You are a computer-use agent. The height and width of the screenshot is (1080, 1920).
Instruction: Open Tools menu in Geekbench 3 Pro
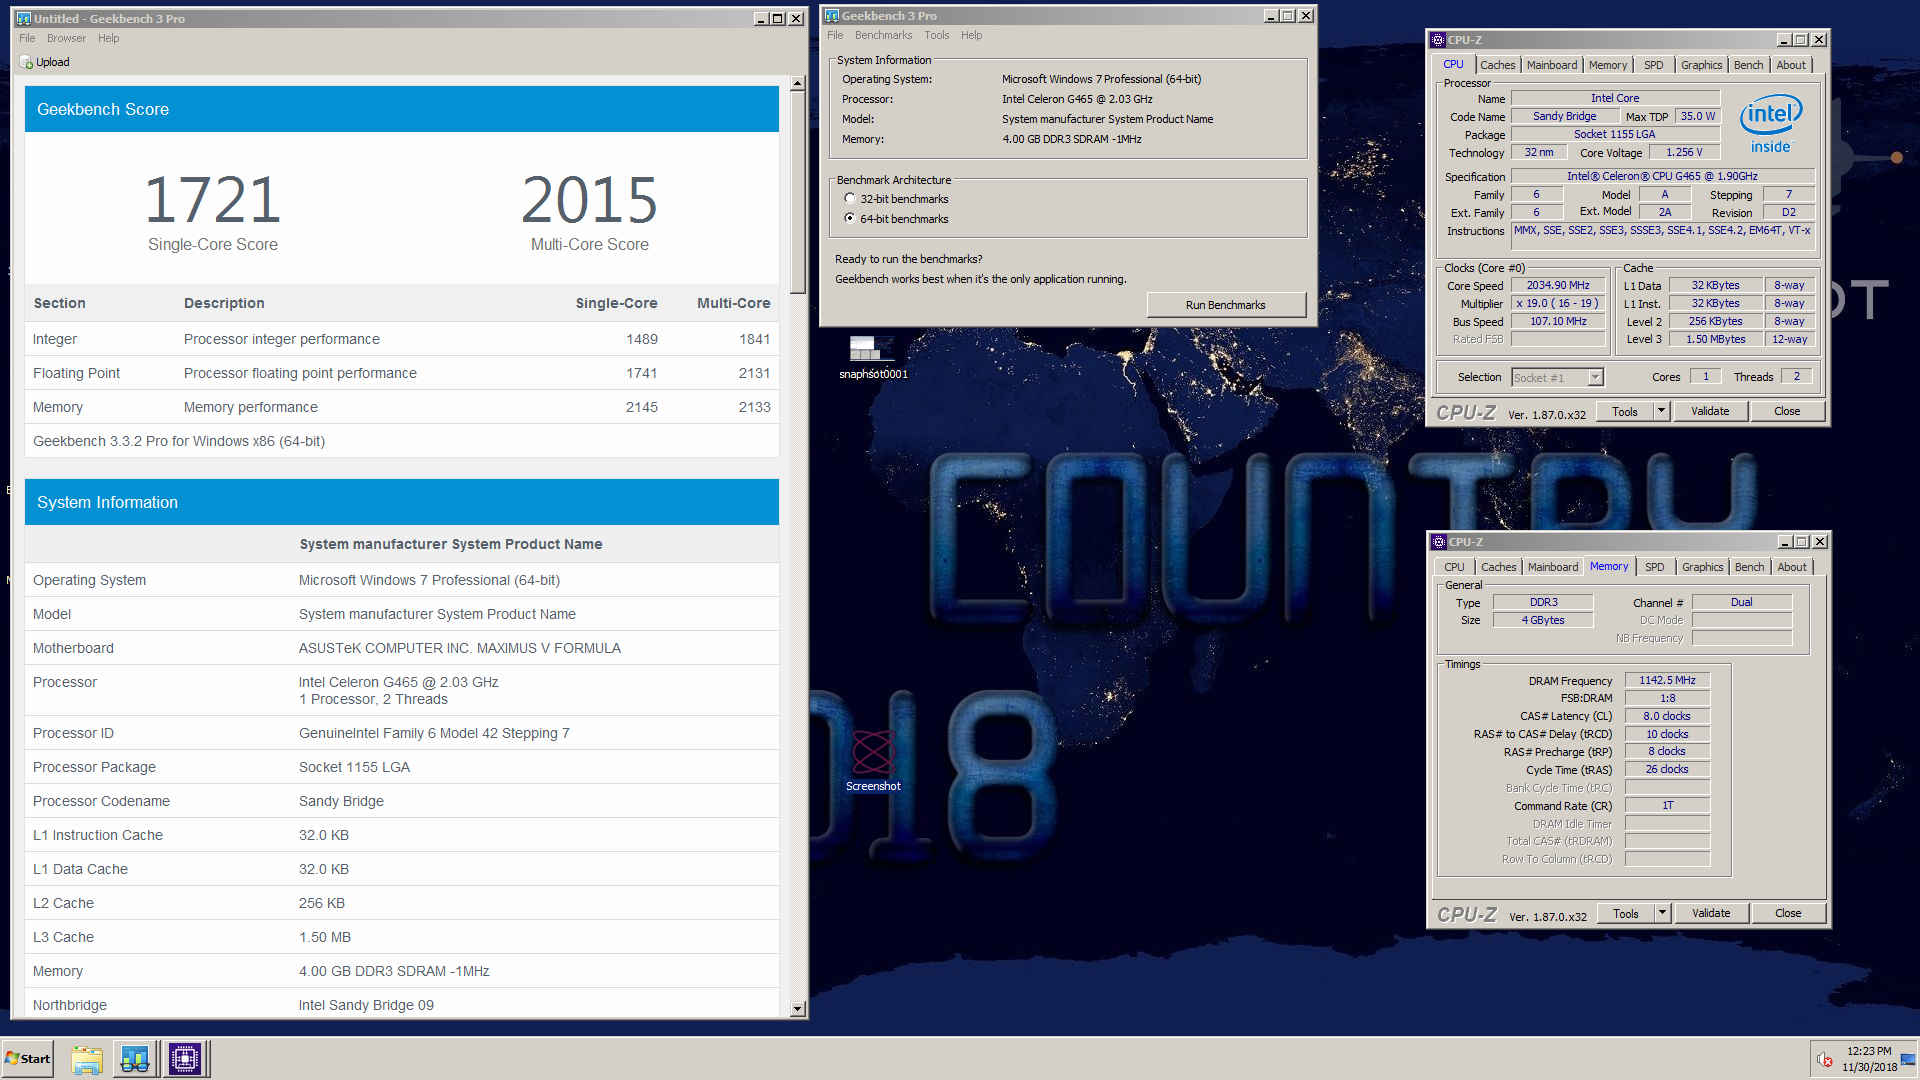[937, 35]
